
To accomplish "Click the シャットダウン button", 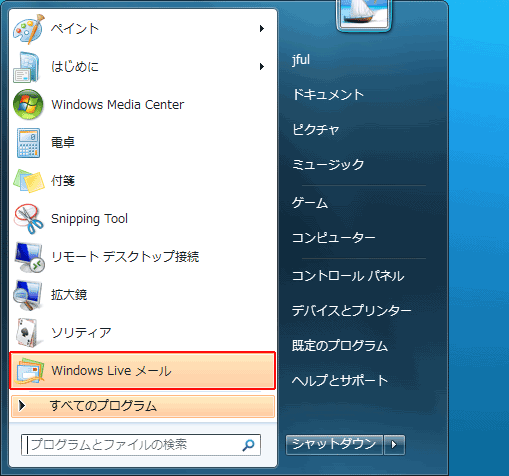I will (x=334, y=445).
